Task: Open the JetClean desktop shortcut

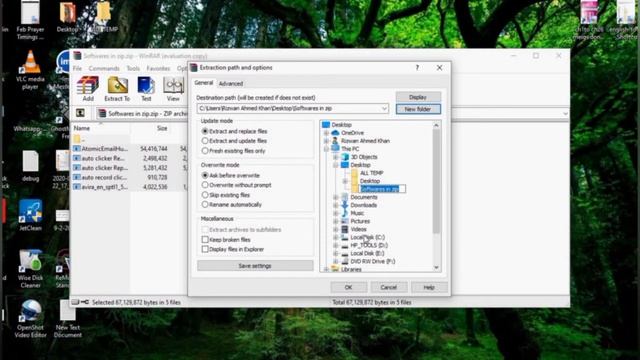Action: point(30,215)
